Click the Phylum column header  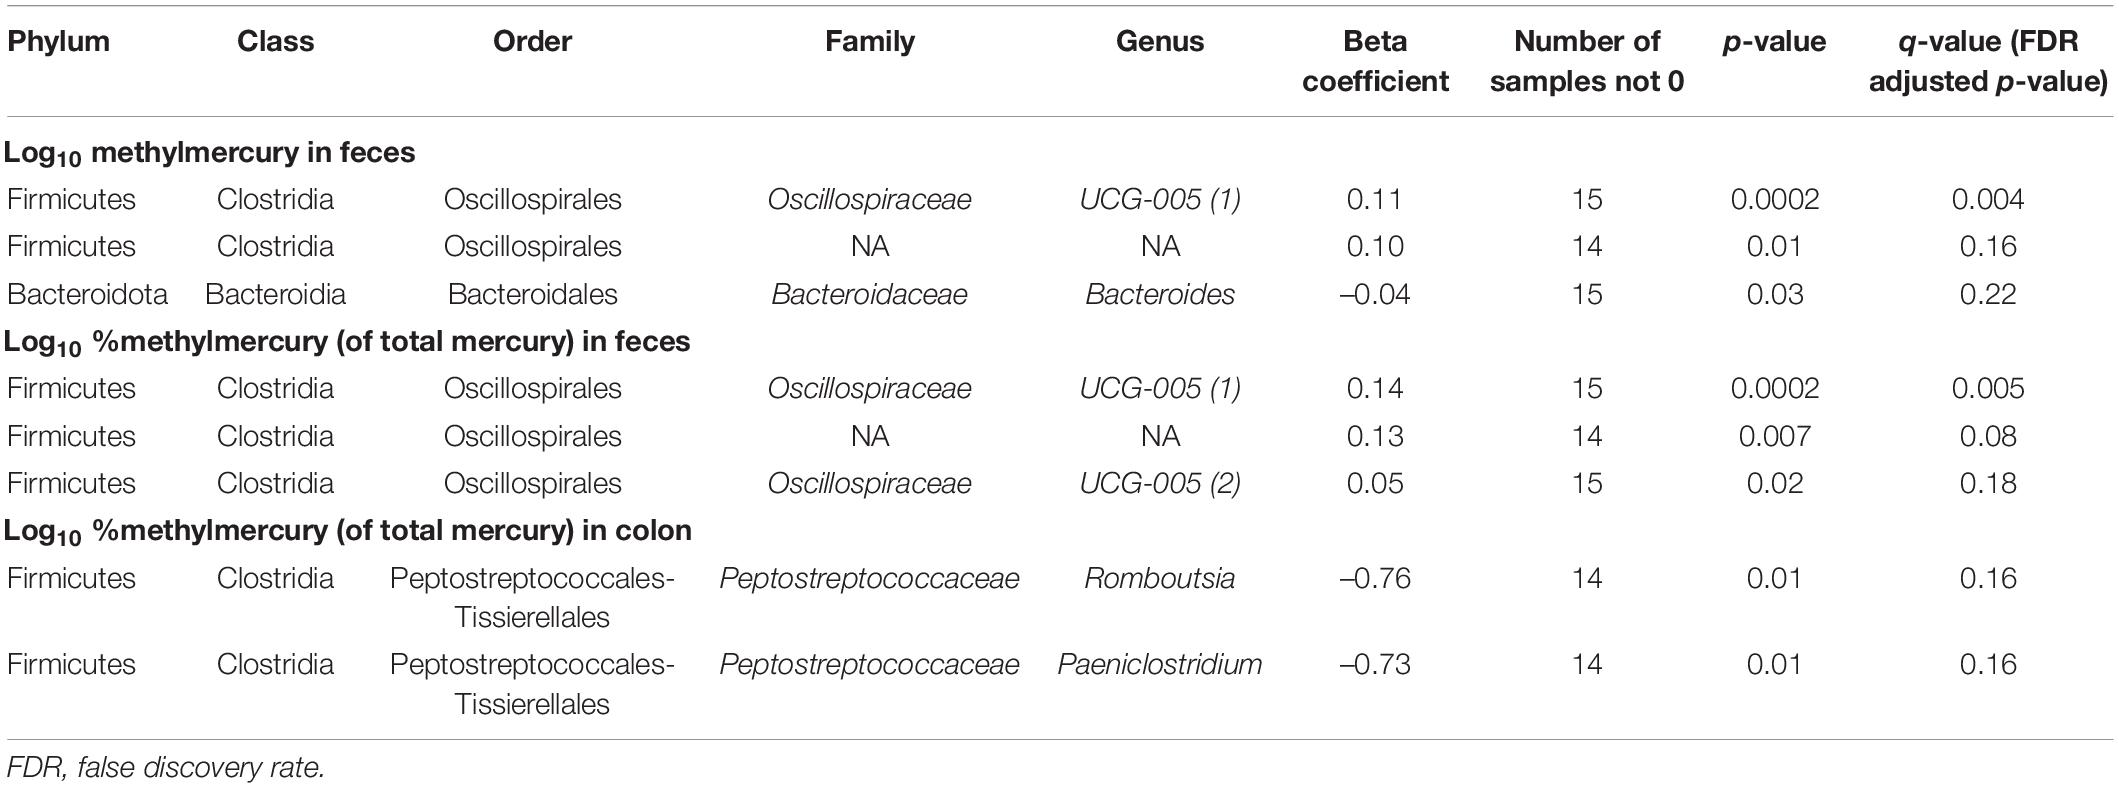[58, 42]
